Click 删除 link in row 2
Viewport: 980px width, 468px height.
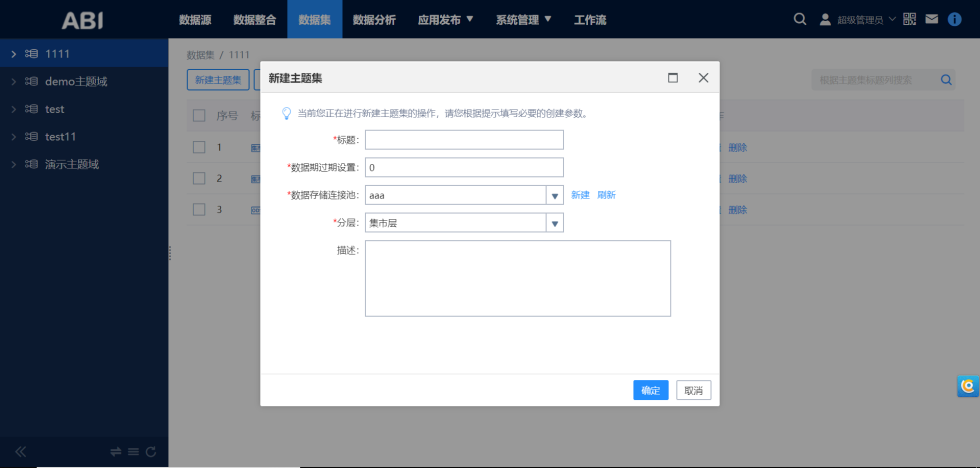pos(738,178)
